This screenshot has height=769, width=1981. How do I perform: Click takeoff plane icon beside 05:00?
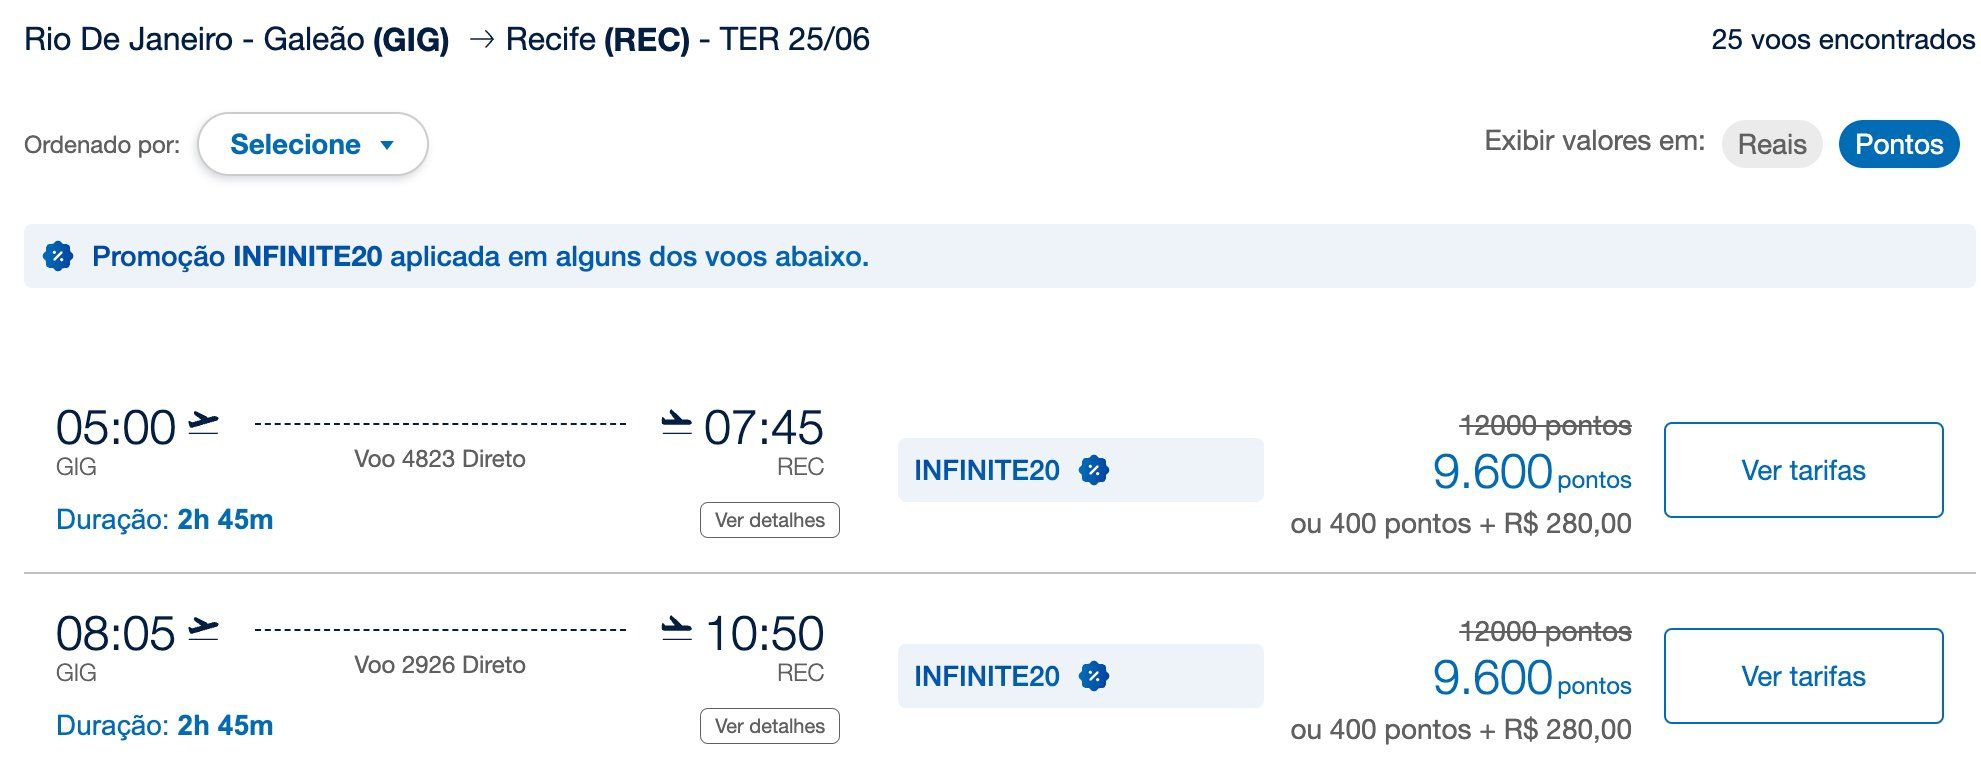pos(203,424)
